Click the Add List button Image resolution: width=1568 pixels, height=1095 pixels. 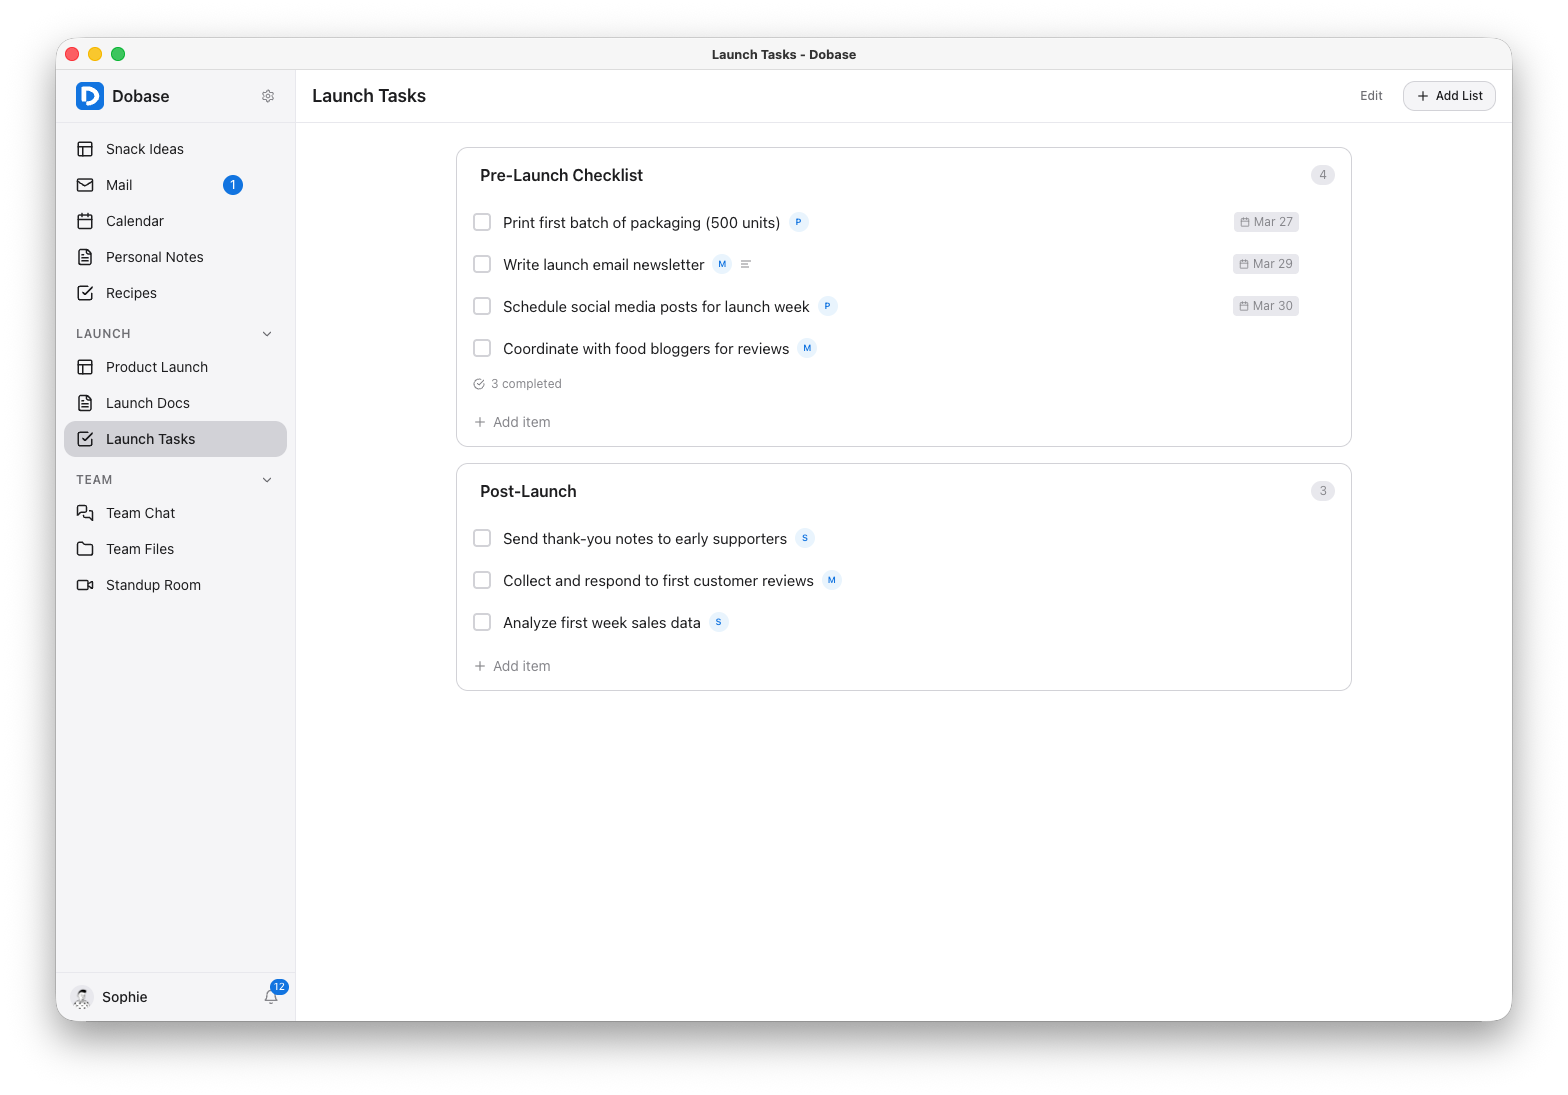[1449, 96]
